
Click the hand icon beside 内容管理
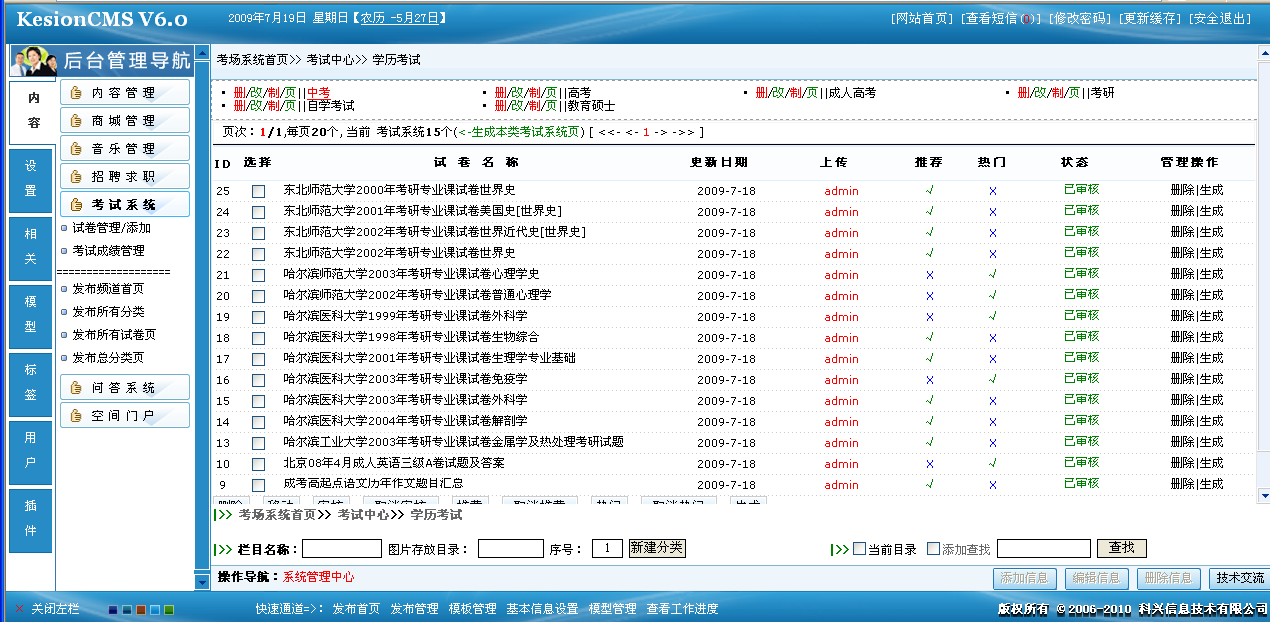click(x=76, y=93)
